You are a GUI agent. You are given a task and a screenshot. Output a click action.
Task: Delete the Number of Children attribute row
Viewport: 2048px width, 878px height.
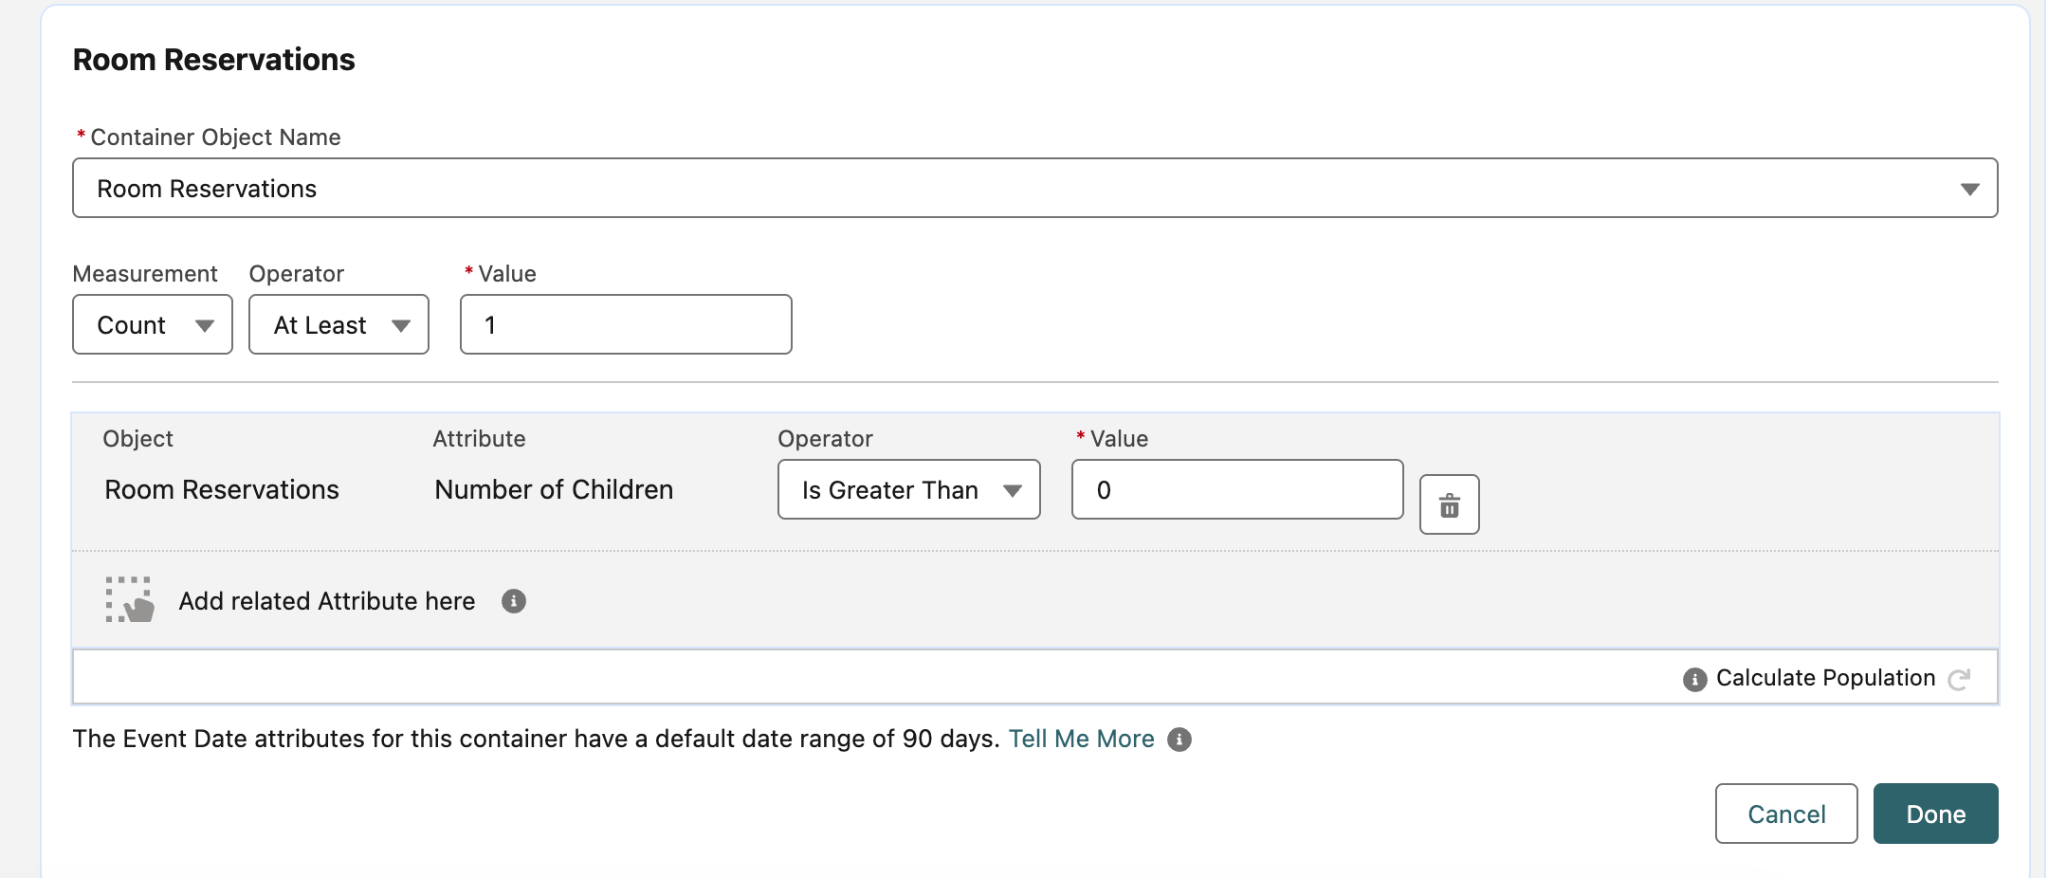(x=1449, y=505)
